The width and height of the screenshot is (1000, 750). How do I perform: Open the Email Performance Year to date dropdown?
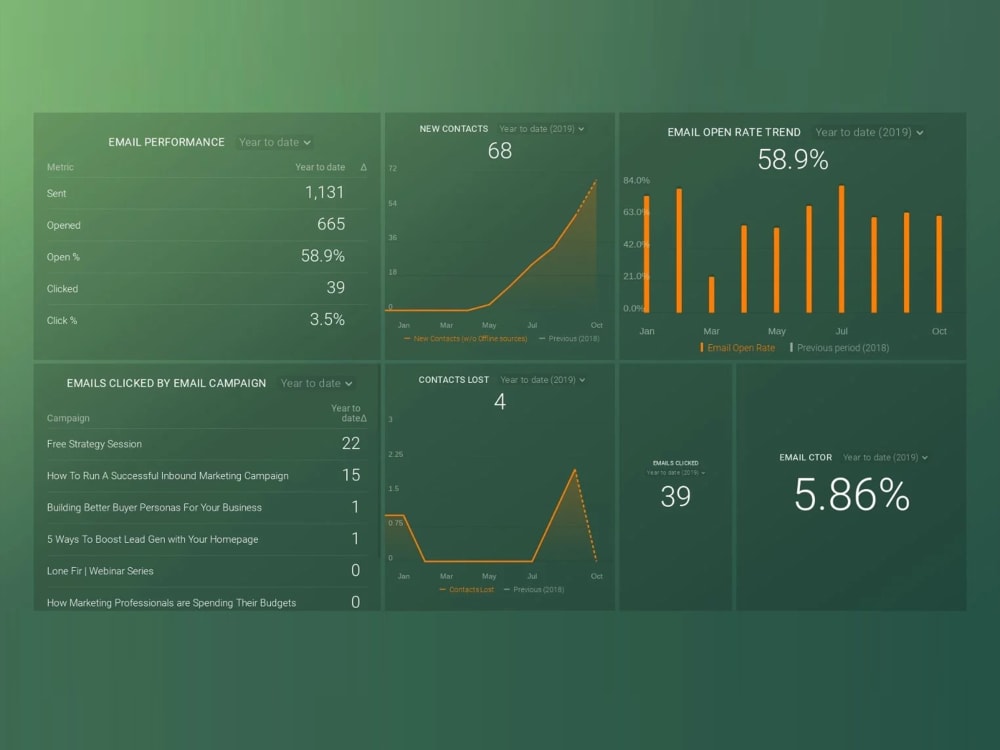273,142
